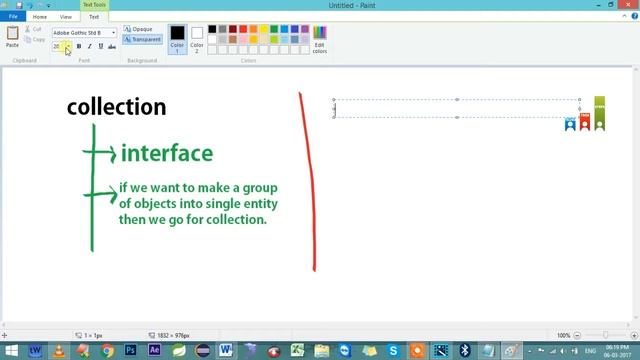Open the Customize Quick Access Toolbar arrow
640x360 pixels.
coord(49,6)
